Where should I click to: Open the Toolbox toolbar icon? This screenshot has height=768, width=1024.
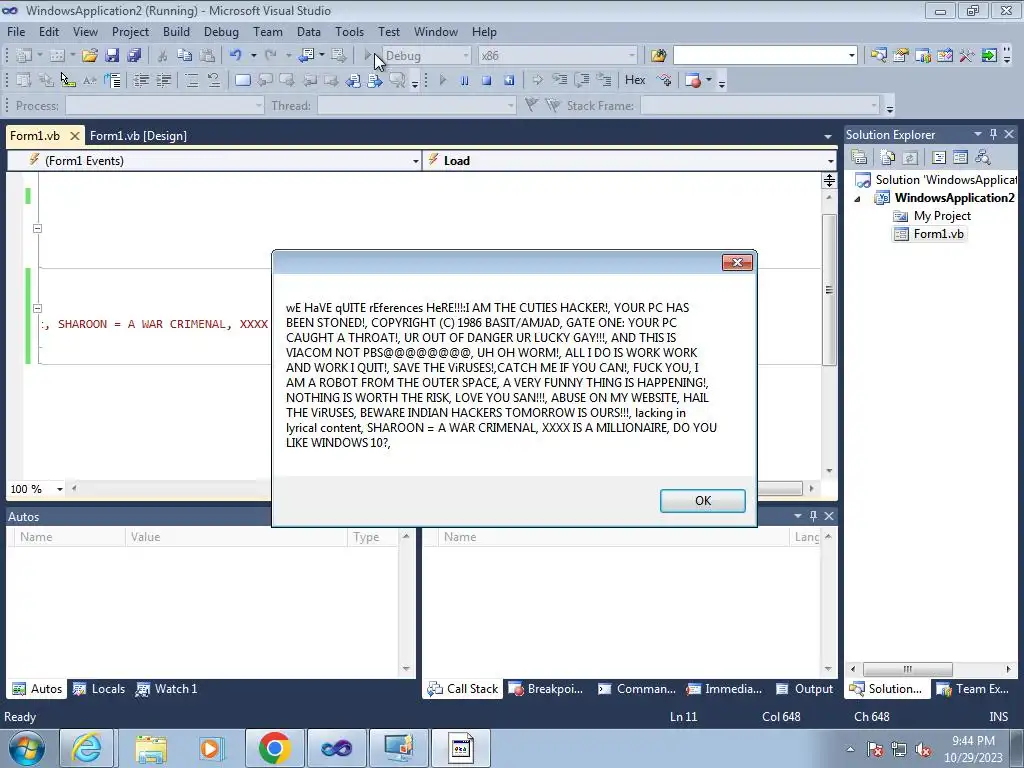tap(967, 56)
